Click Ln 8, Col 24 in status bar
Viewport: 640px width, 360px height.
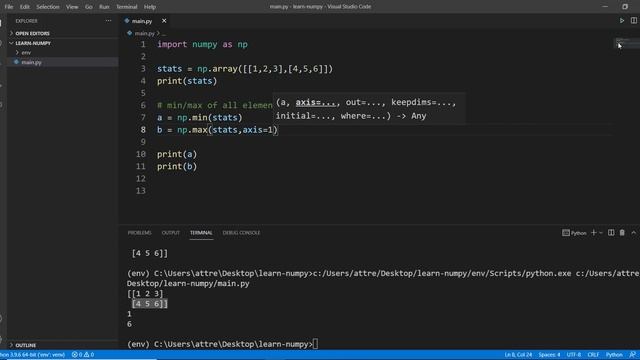click(x=518, y=355)
